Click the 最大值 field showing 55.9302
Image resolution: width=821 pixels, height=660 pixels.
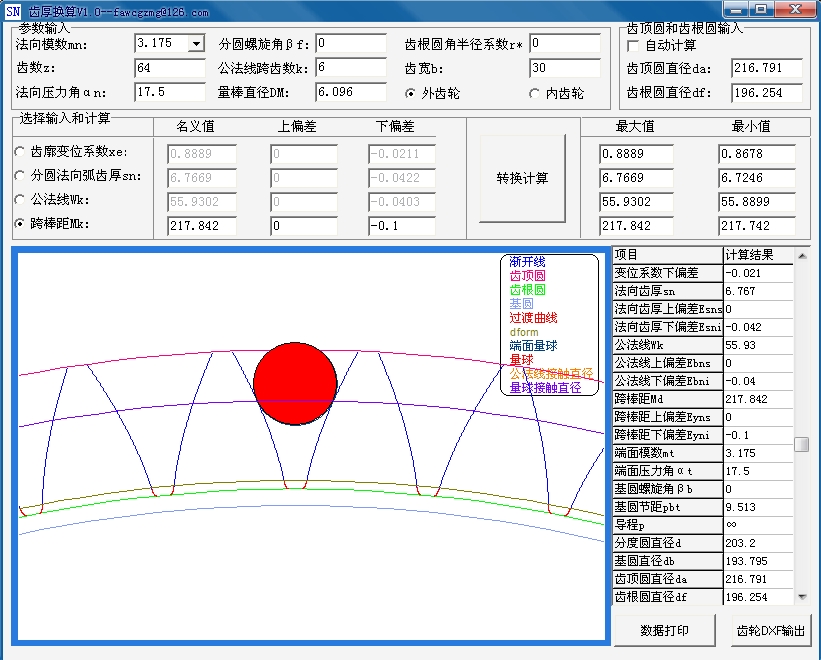pyautogui.click(x=636, y=202)
